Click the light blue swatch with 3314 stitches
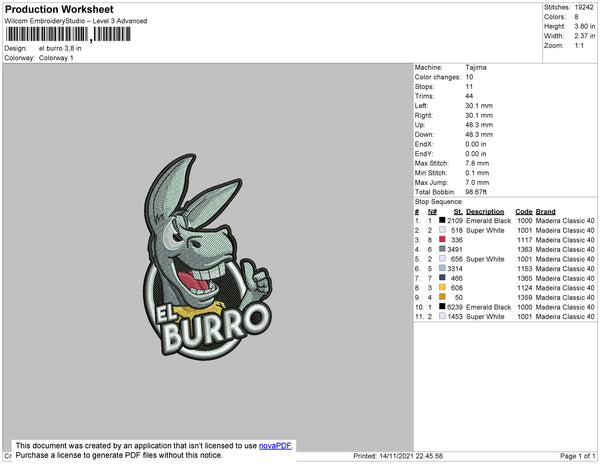 [x=442, y=268]
